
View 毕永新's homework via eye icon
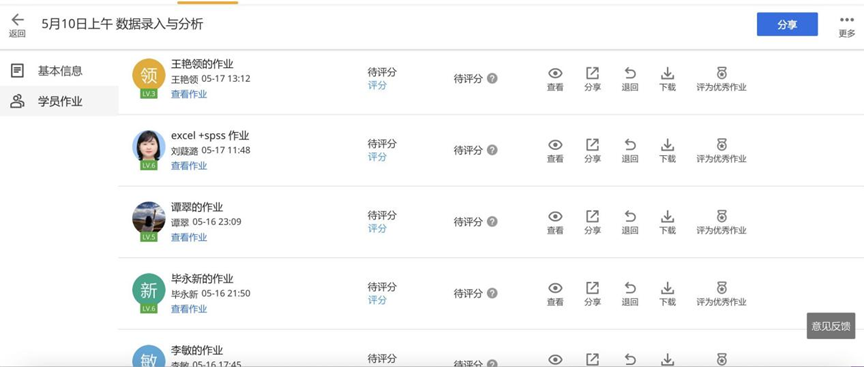(x=555, y=294)
